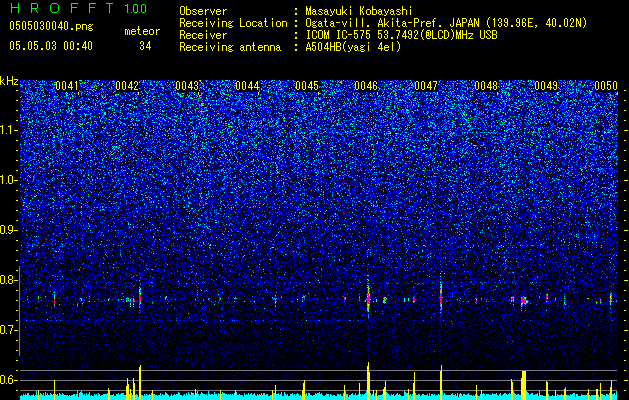The image size is (629, 400).
Task: Click the time marker 0042
Action: (x=127, y=86)
